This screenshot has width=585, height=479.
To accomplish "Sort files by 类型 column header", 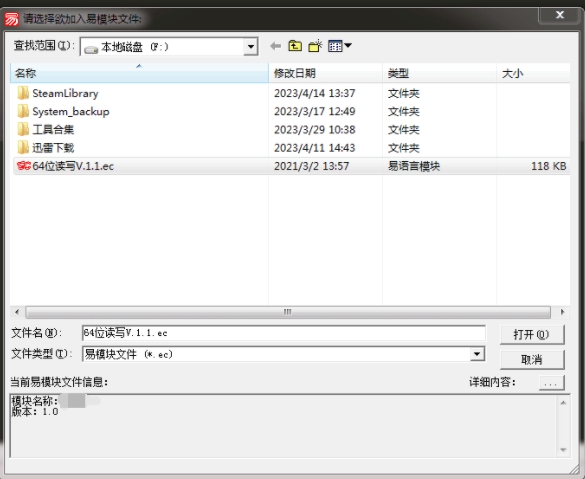I will click(439, 73).
